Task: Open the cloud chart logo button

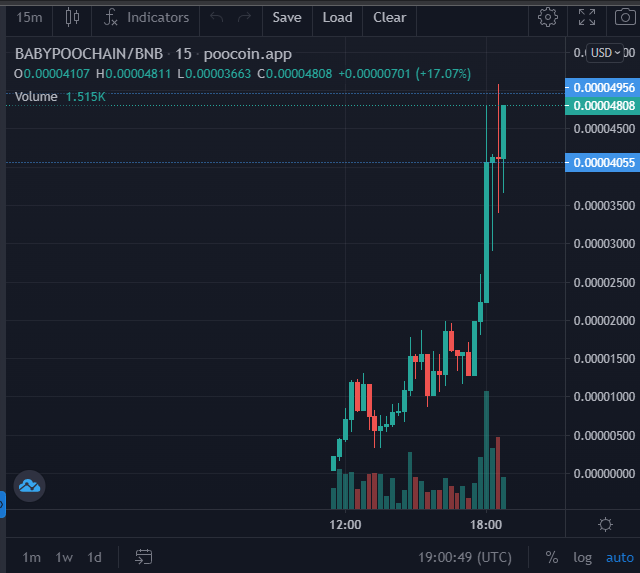Action: (29, 486)
